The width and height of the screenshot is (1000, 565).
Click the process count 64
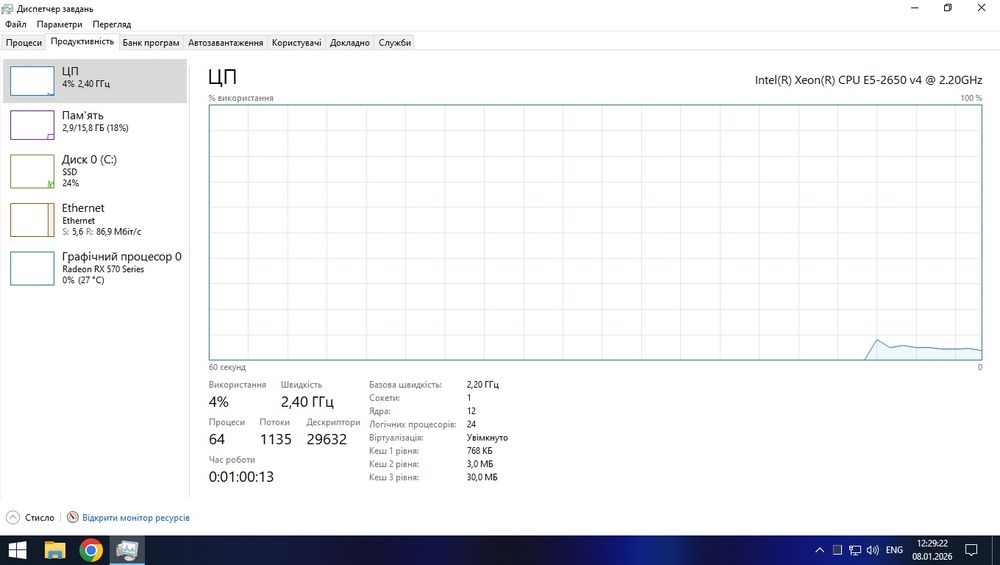[x=217, y=439]
